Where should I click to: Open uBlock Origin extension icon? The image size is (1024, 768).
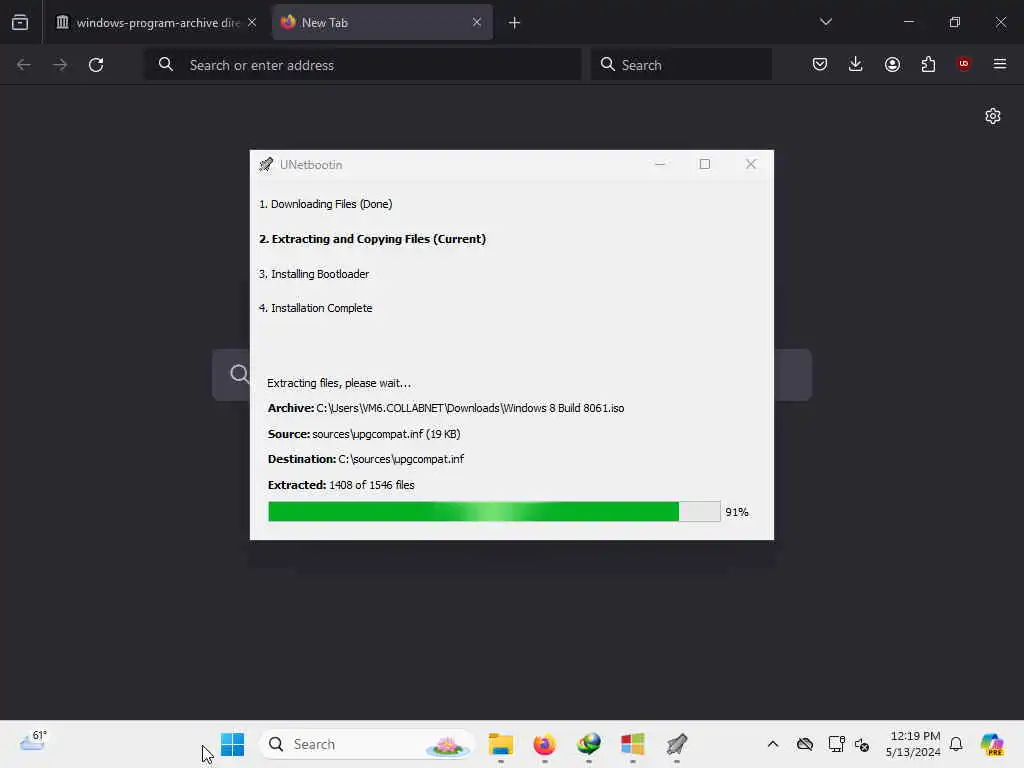tap(964, 64)
